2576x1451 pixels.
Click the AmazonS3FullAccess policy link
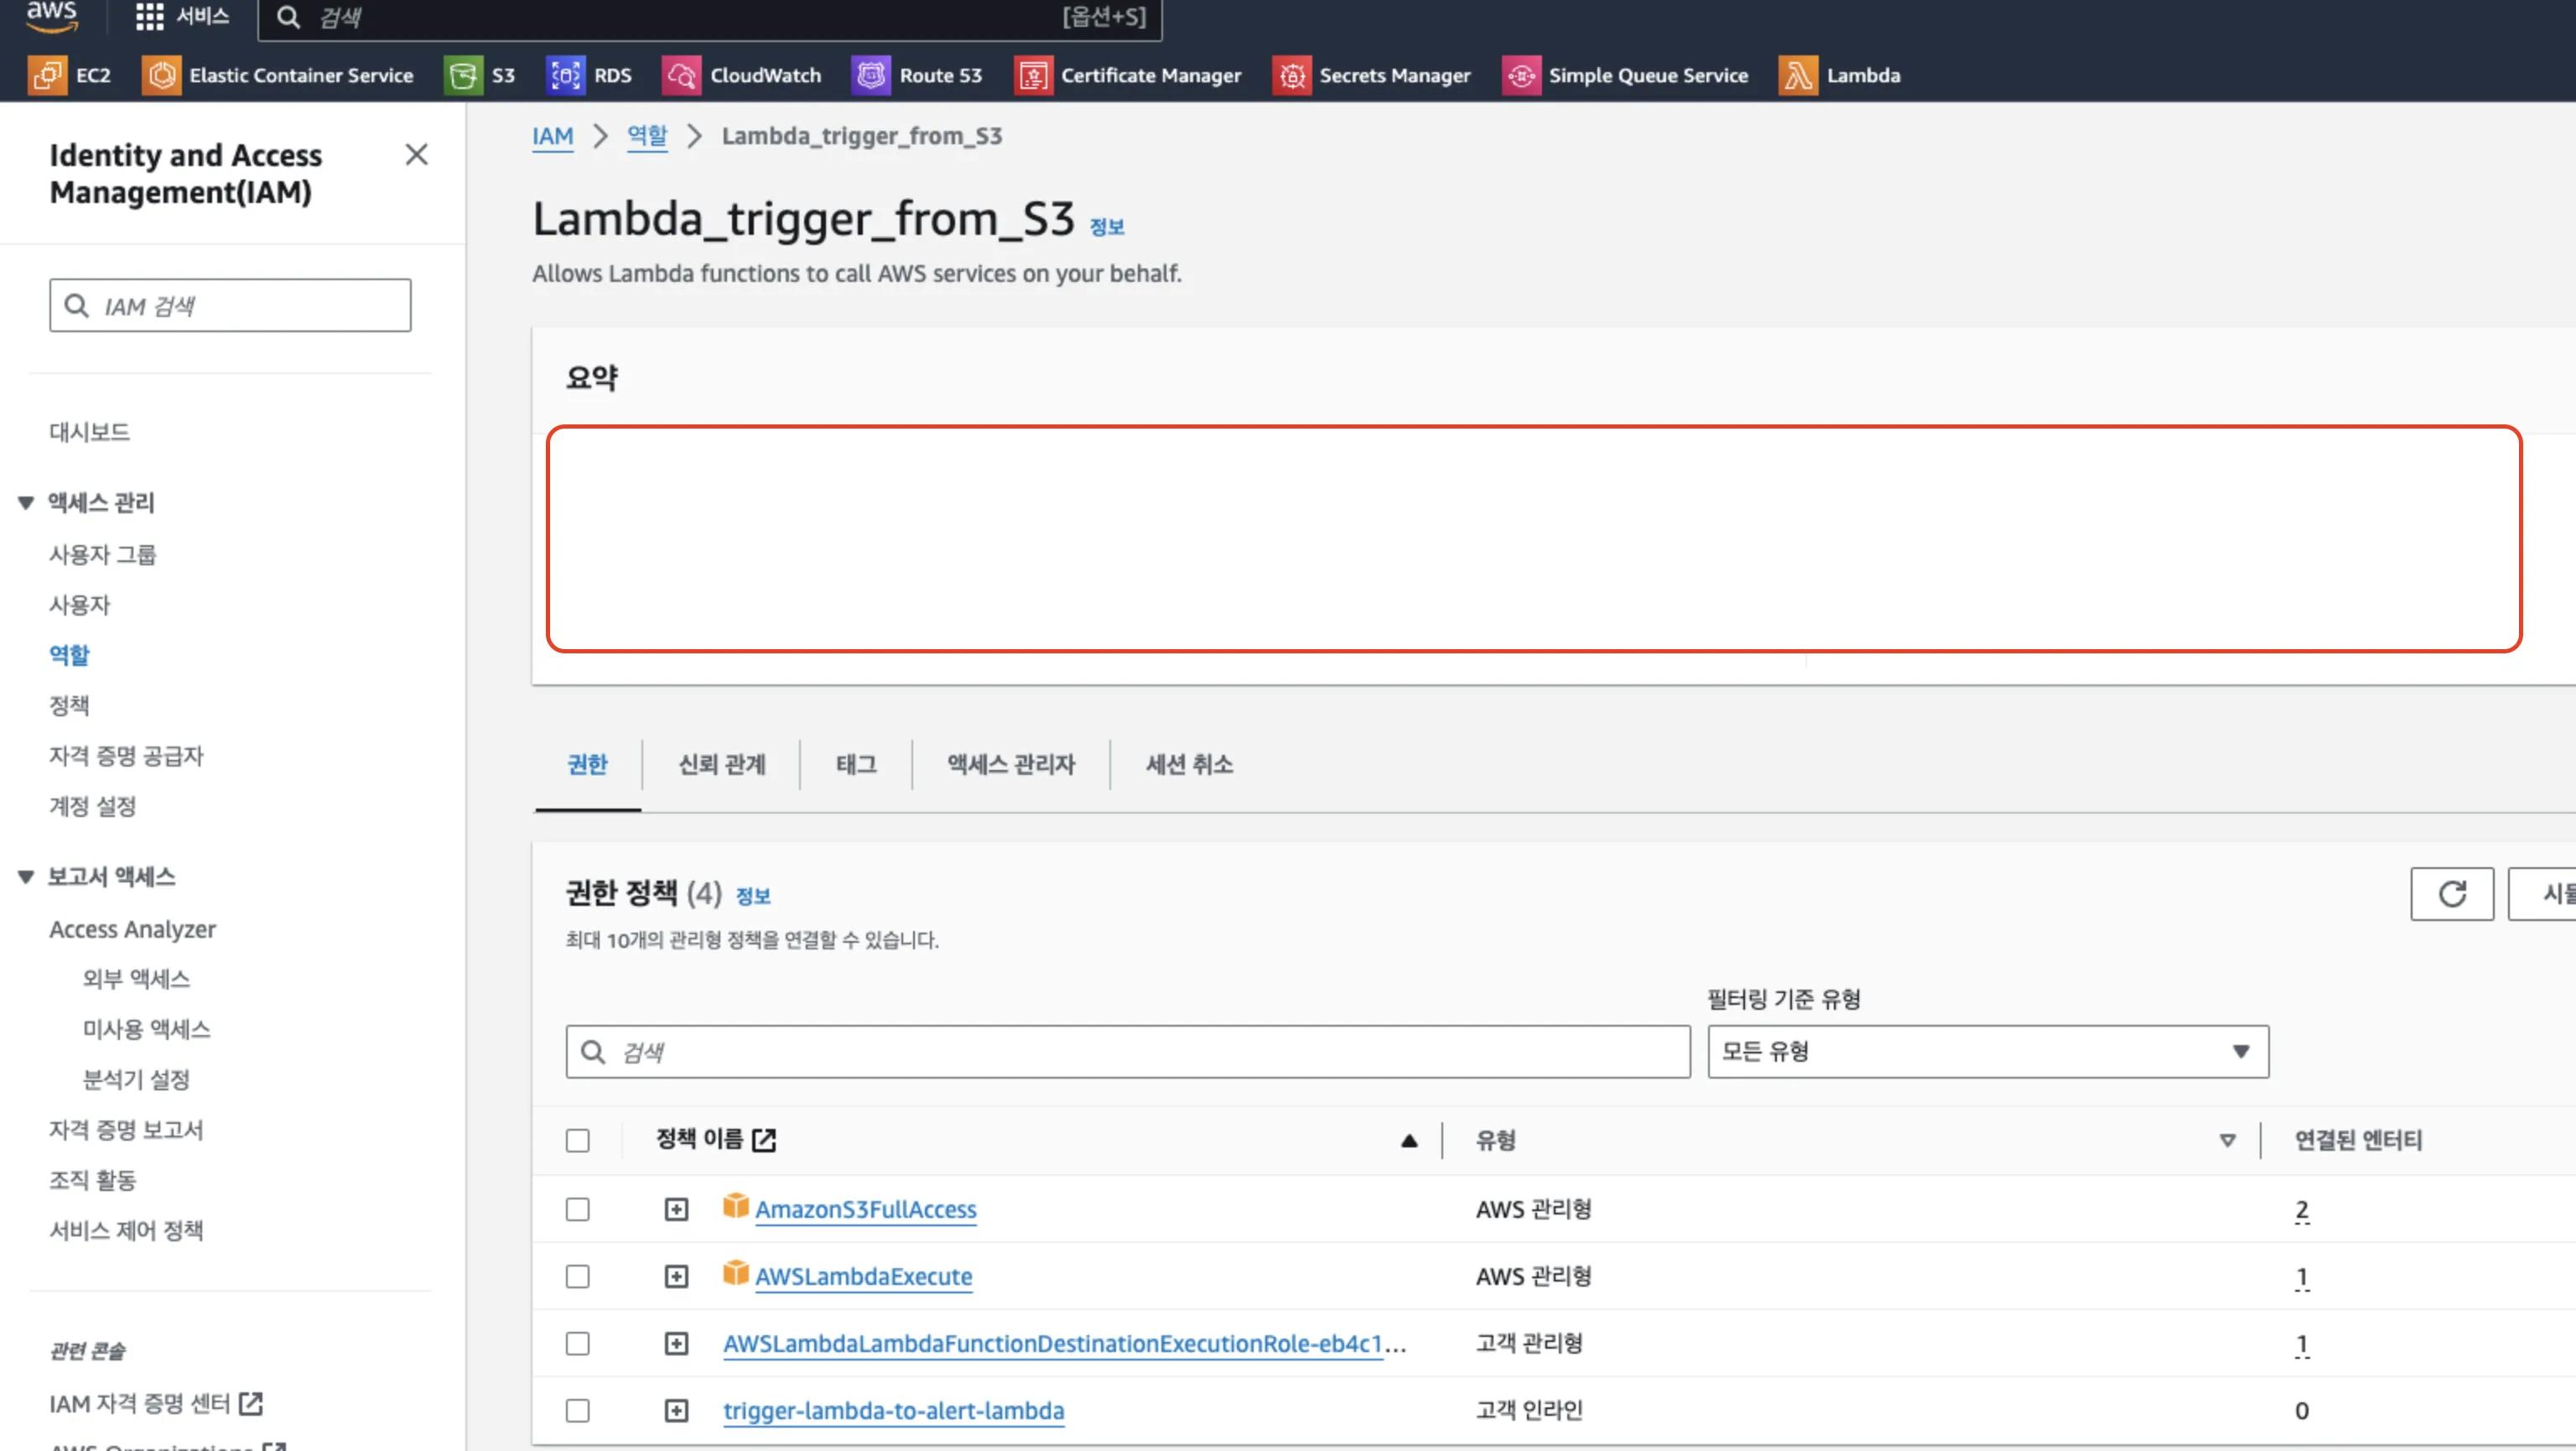pyautogui.click(x=867, y=1207)
